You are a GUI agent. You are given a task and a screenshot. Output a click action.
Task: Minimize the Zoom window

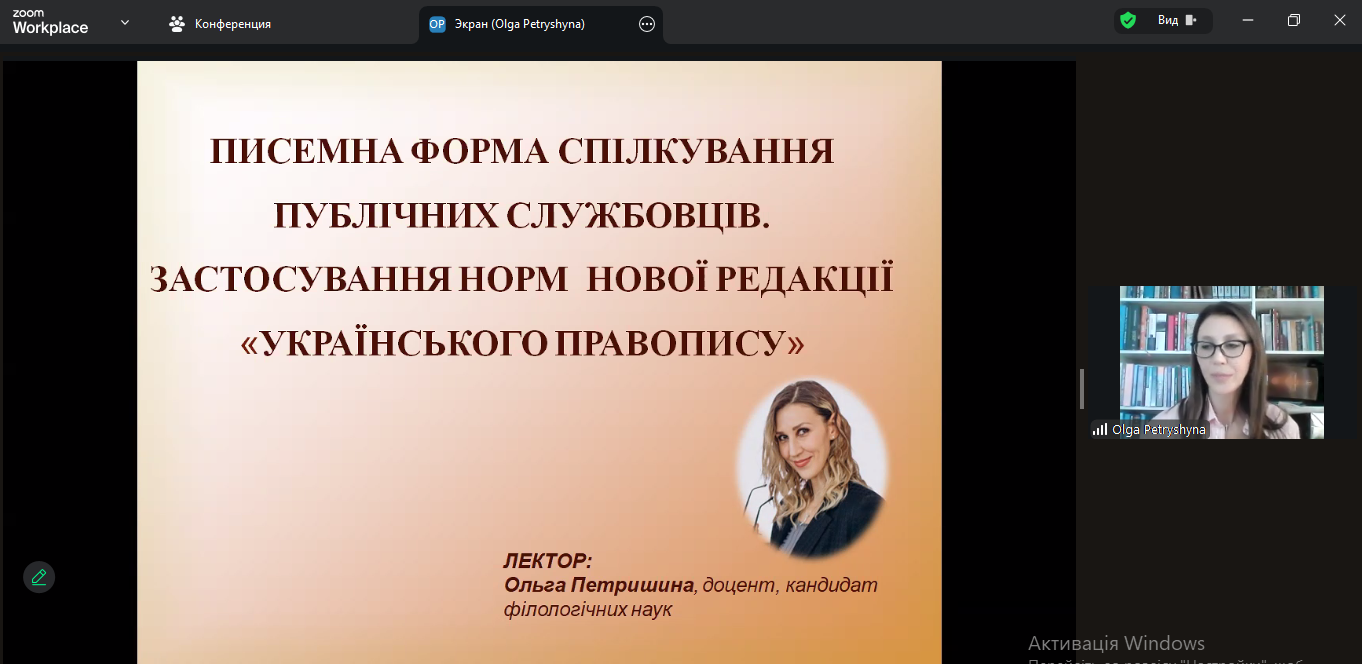click(x=1247, y=20)
